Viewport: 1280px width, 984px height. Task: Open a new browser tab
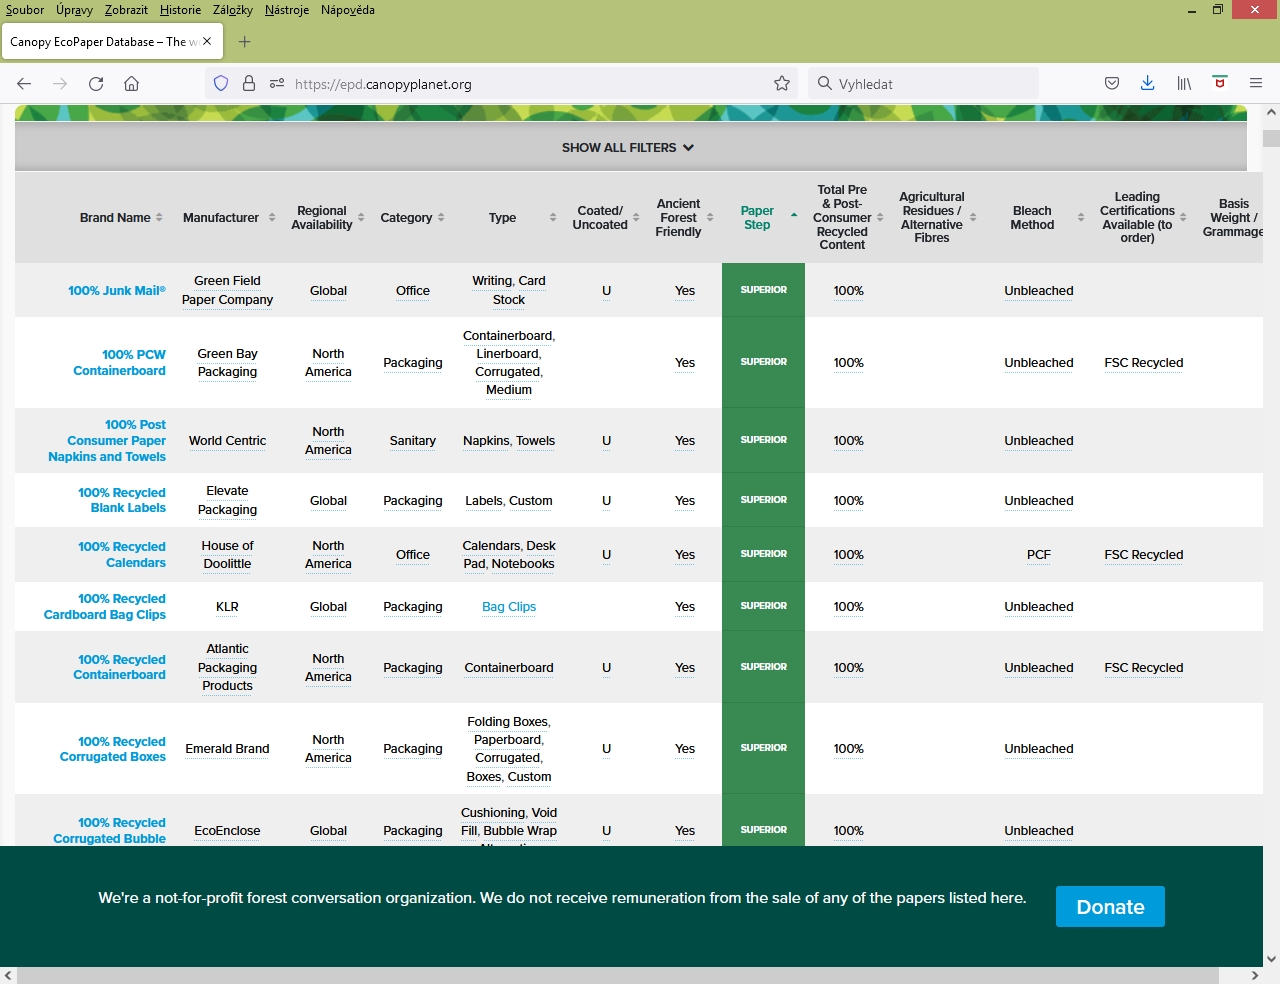pos(244,42)
